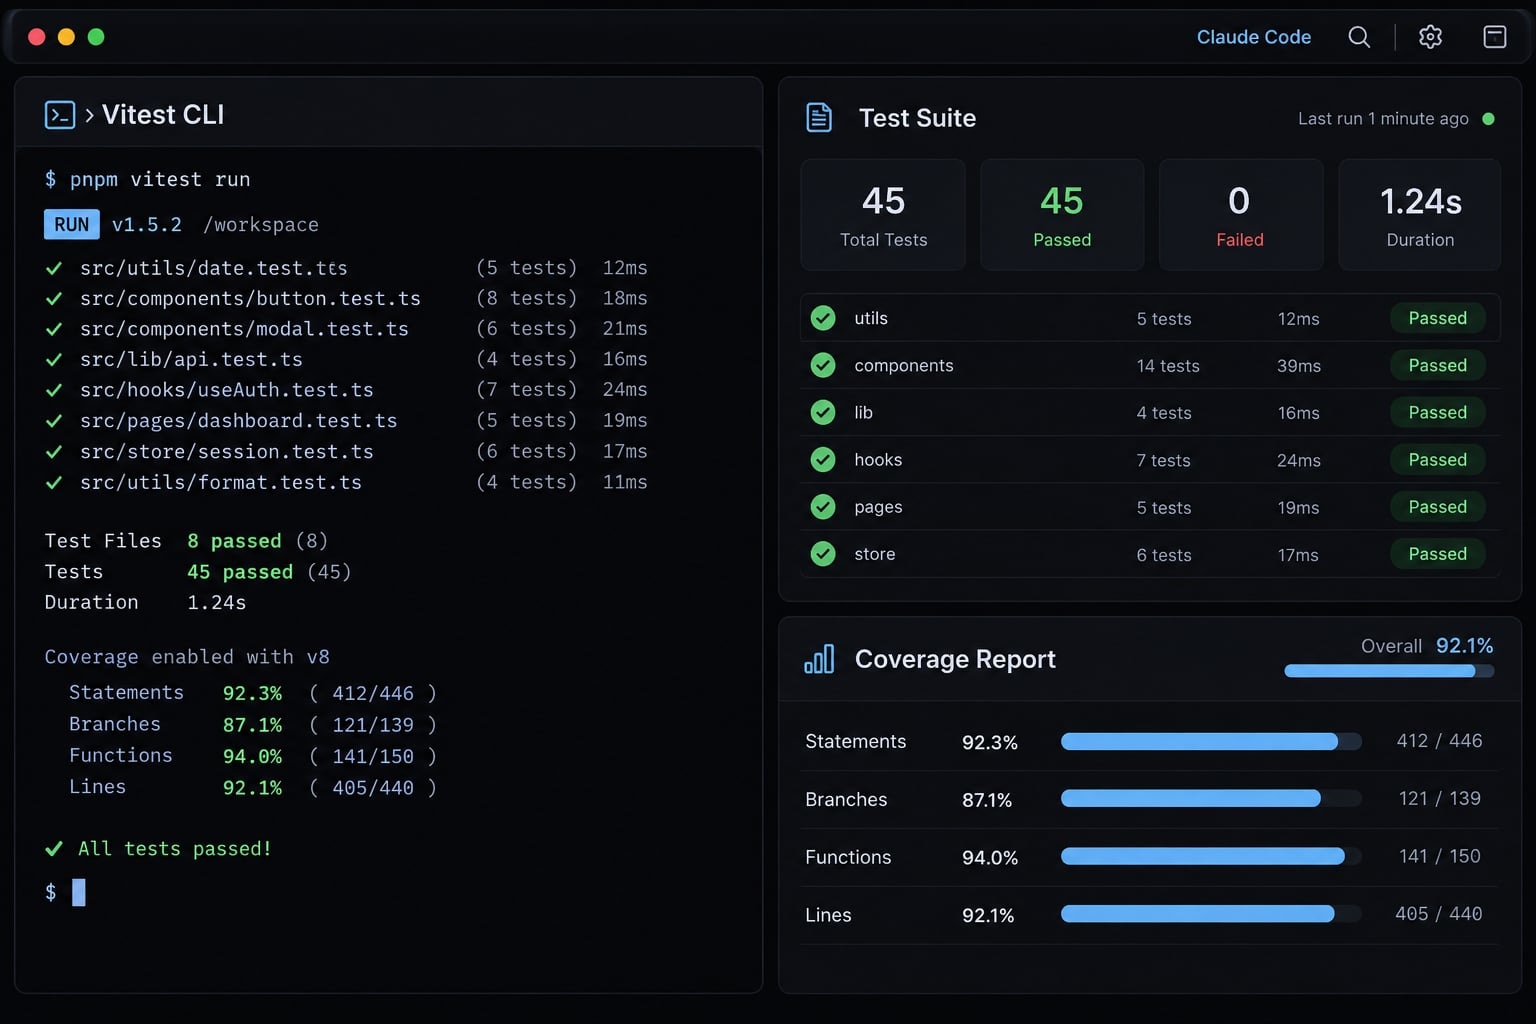
Task: Open settings via the gear icon
Action: (1431, 37)
